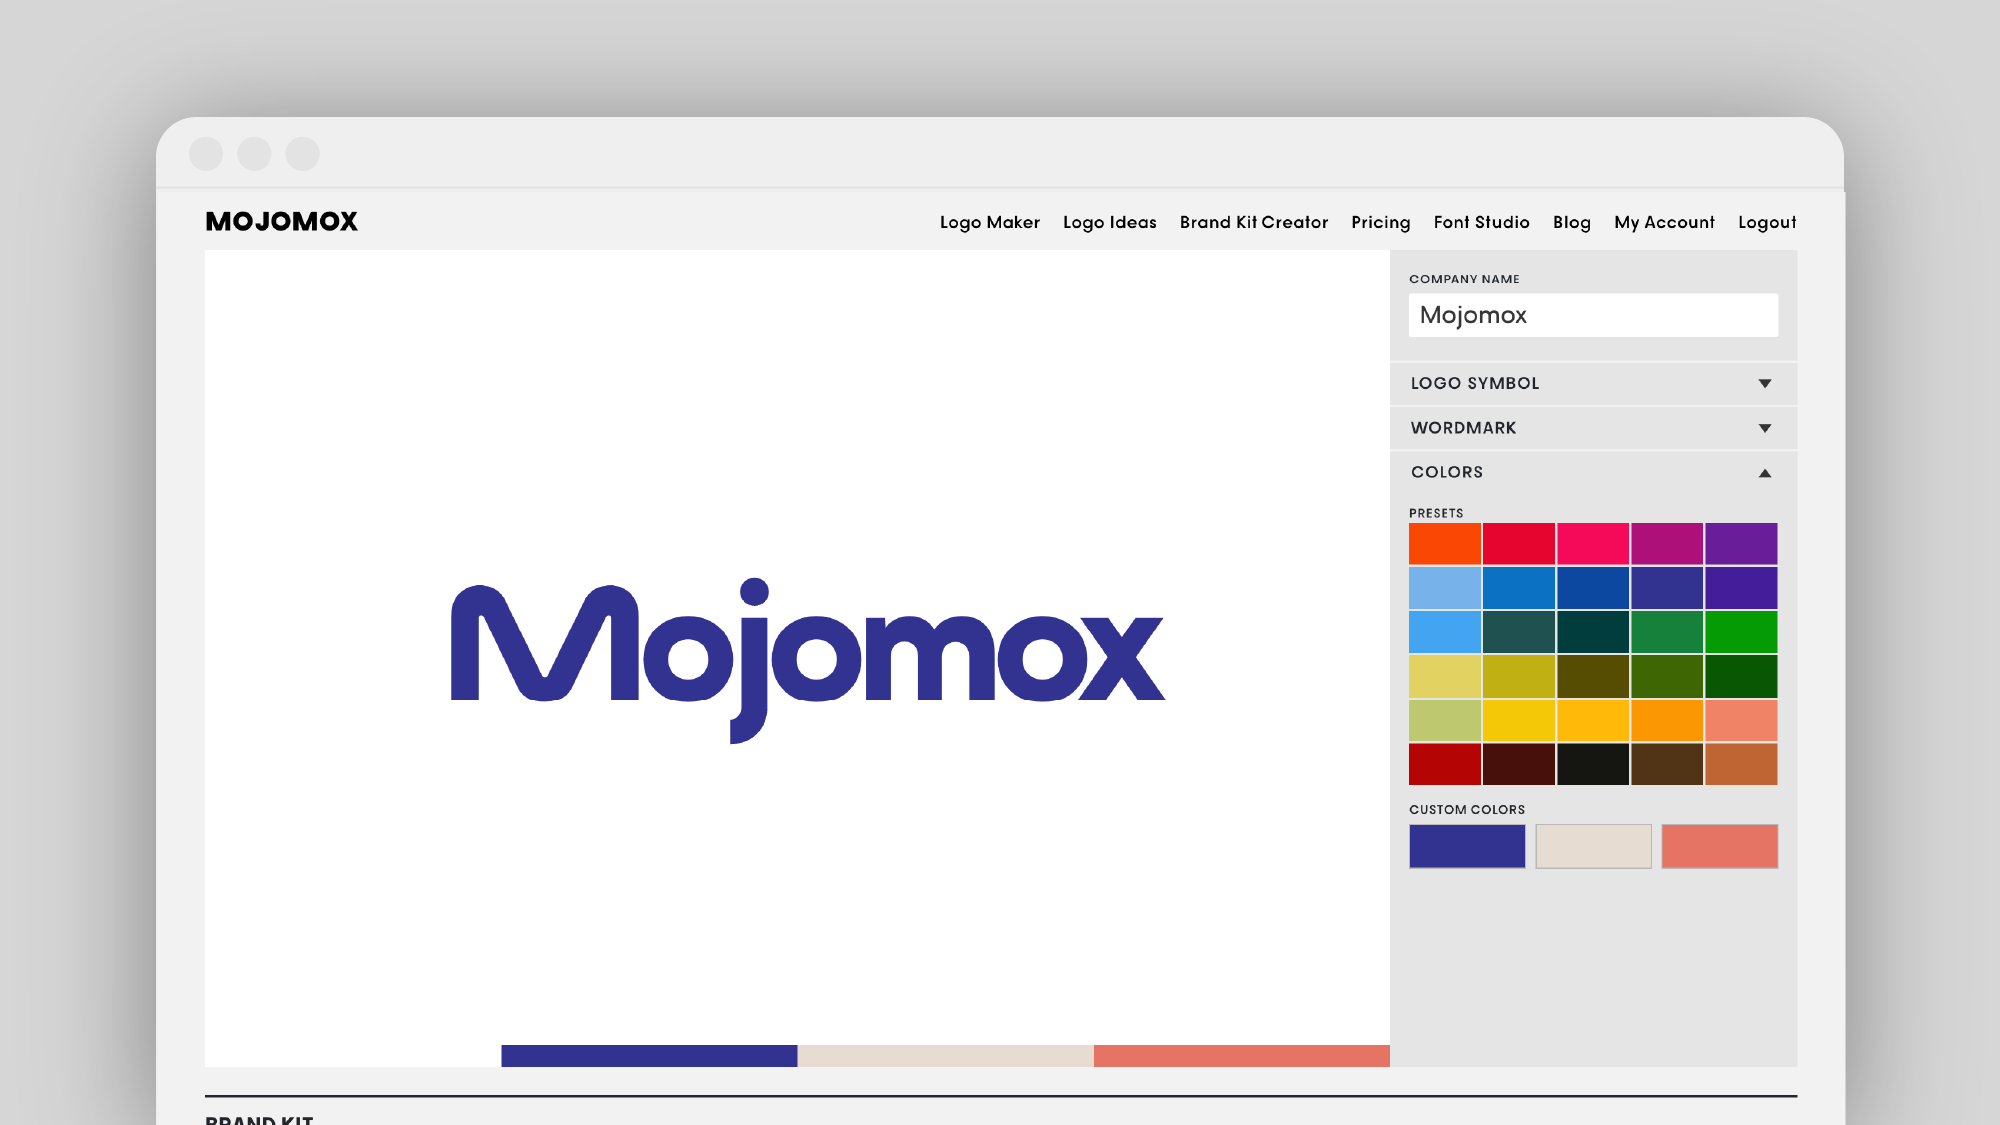This screenshot has width=2000, height=1125.
Task: Expand the WORDMARK dropdown
Action: click(x=1592, y=427)
